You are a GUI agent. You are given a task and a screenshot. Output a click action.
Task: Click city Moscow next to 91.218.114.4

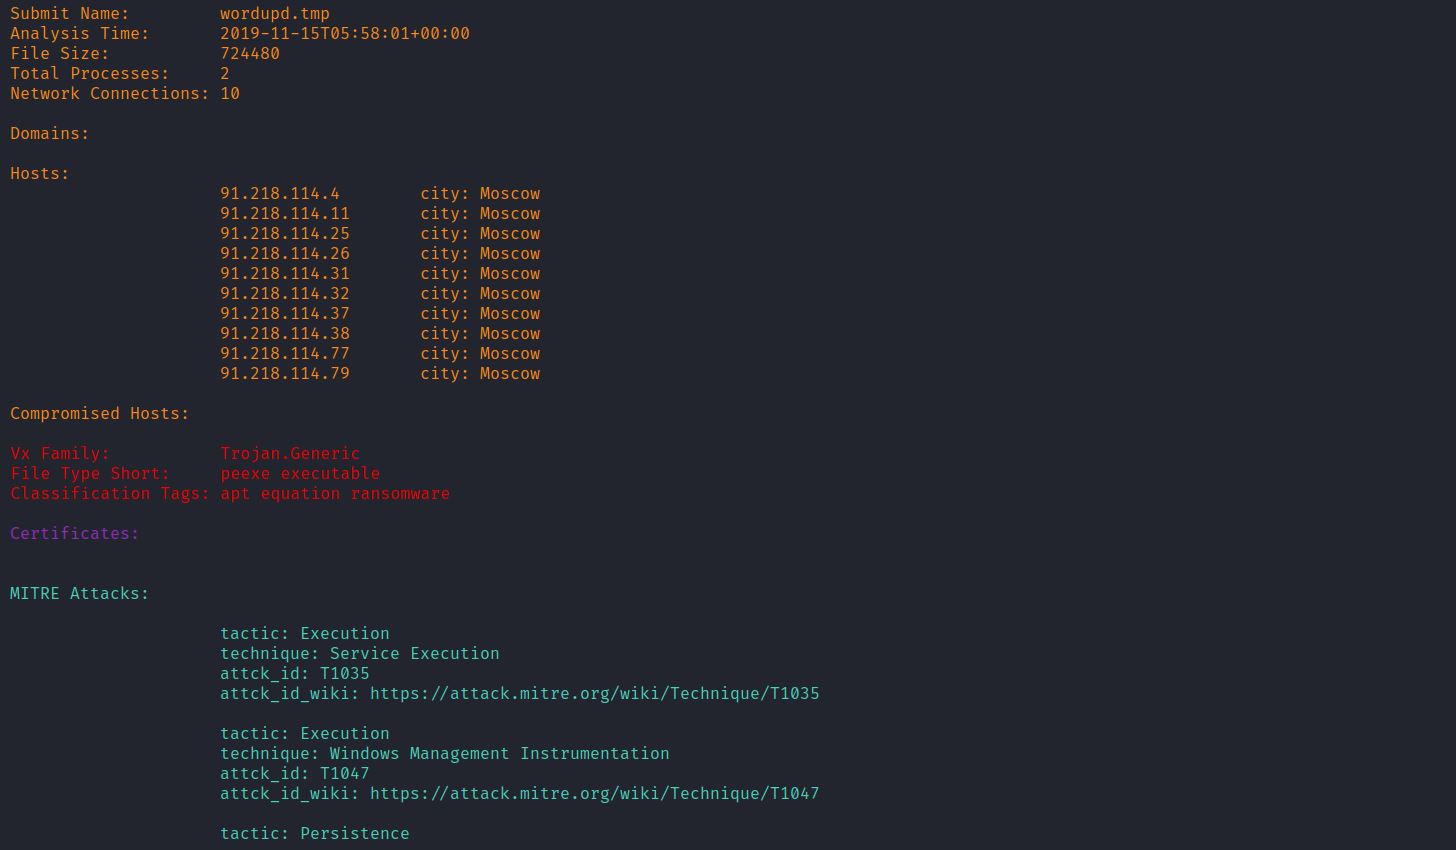coord(480,194)
